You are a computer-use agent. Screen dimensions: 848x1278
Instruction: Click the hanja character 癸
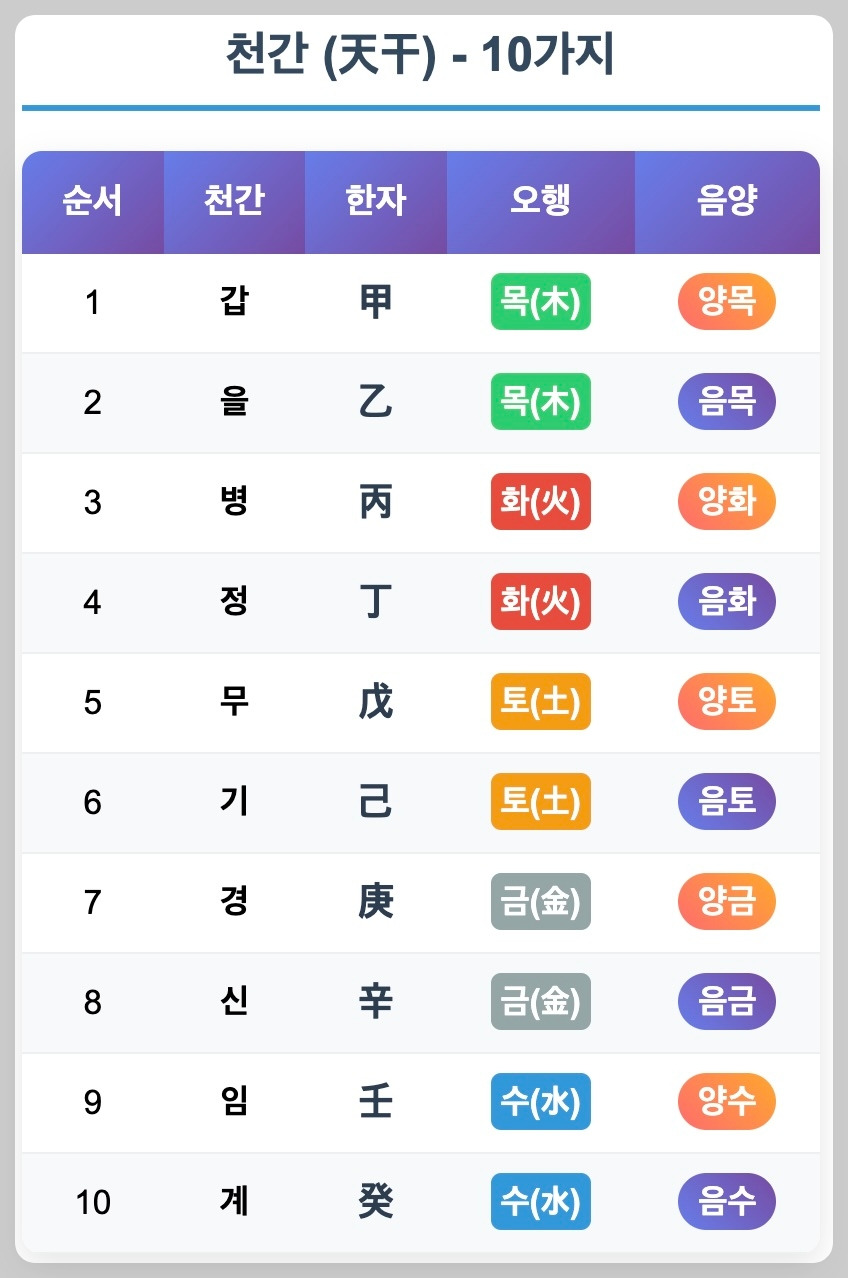point(375,1201)
